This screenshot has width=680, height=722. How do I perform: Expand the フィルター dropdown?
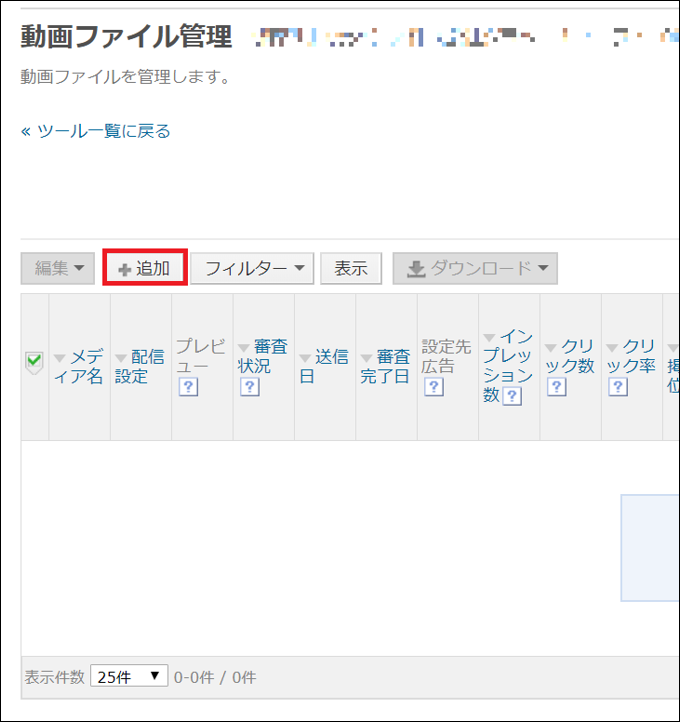(252, 268)
